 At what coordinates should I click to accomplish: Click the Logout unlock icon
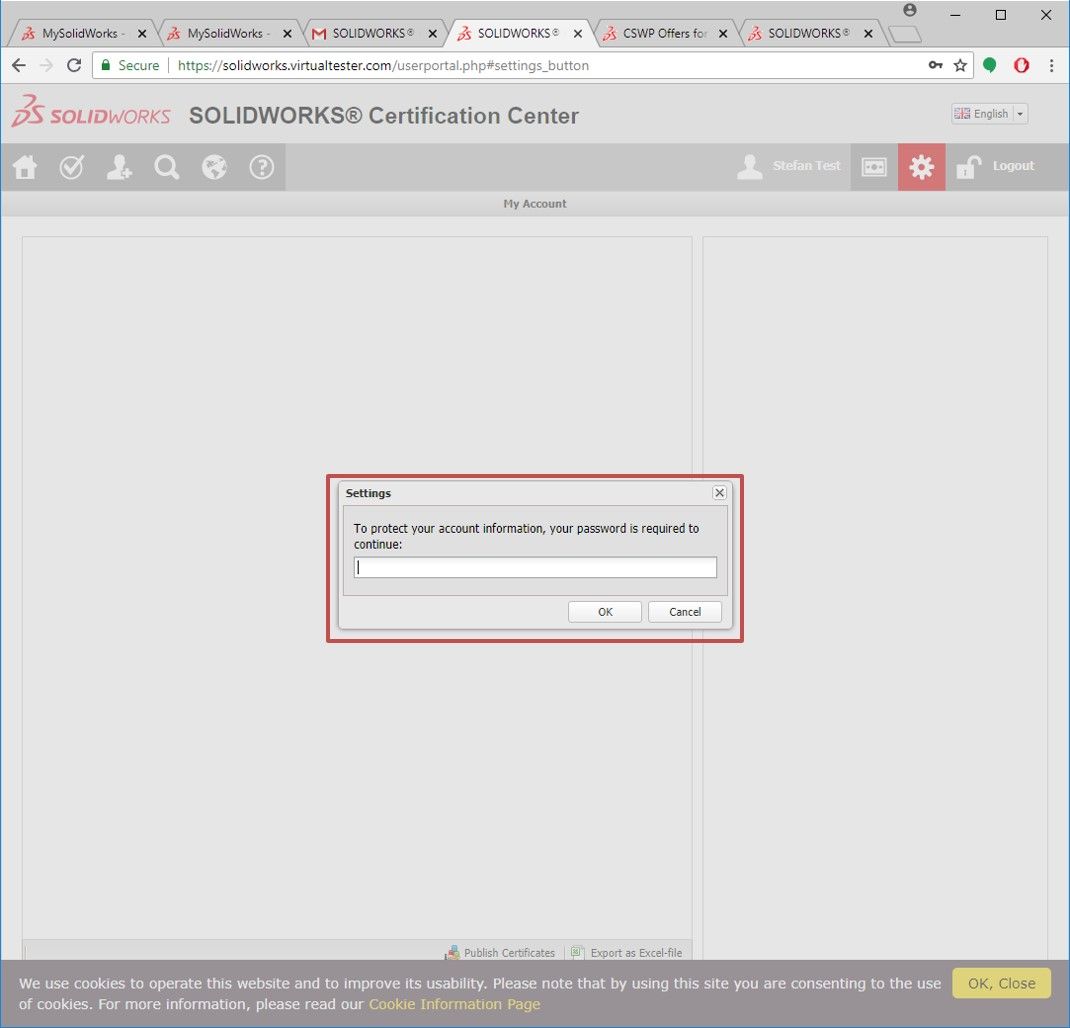pos(967,167)
